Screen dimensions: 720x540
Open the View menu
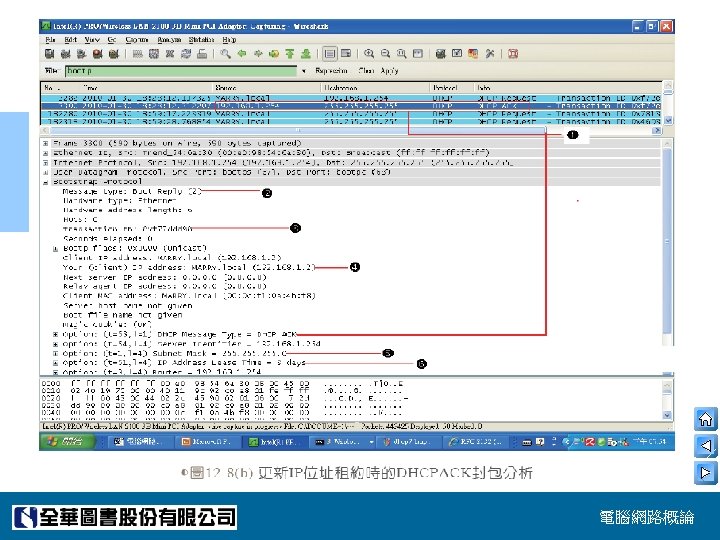[x=92, y=40]
